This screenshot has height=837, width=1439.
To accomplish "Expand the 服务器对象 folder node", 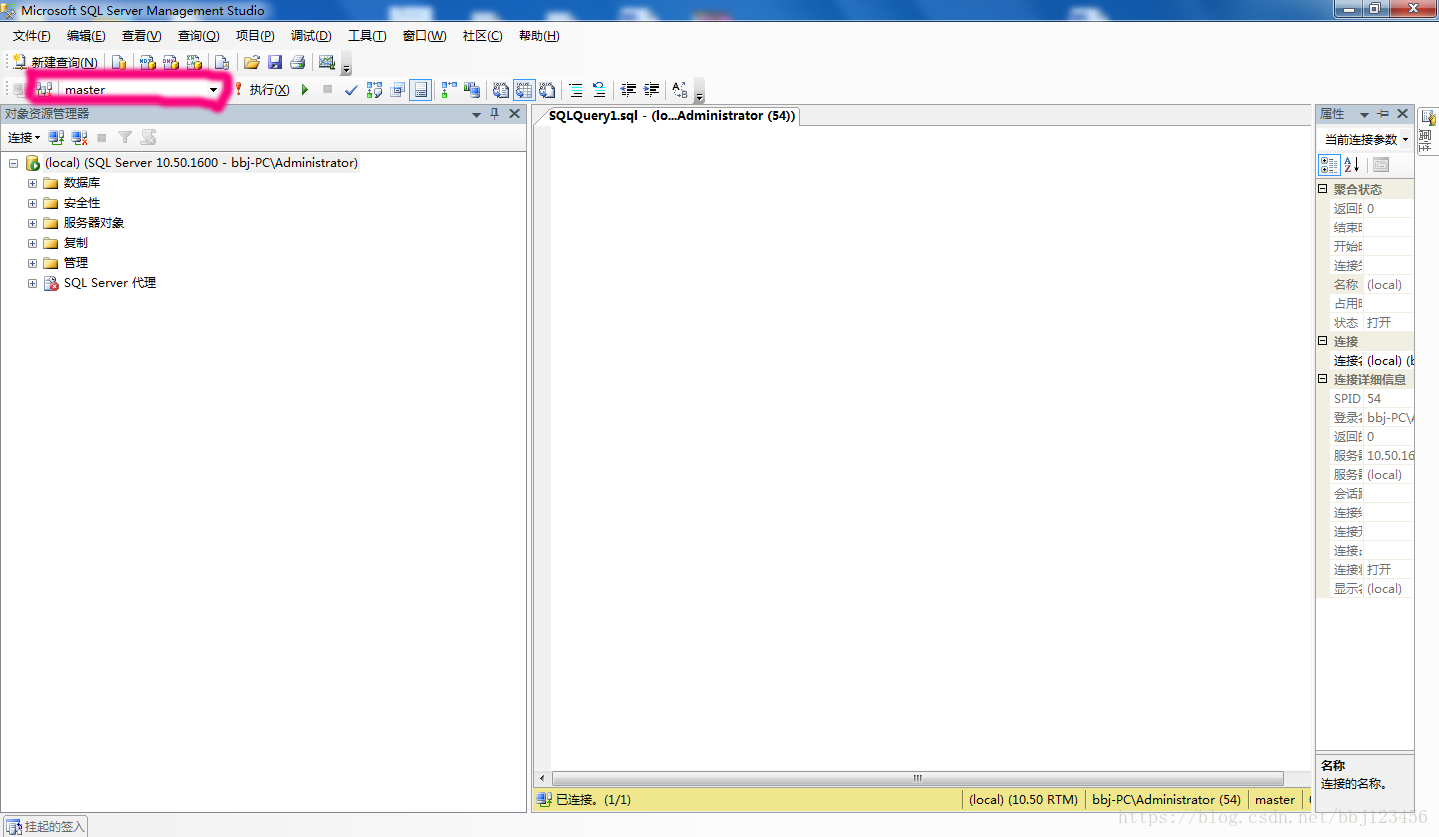I will [32, 223].
